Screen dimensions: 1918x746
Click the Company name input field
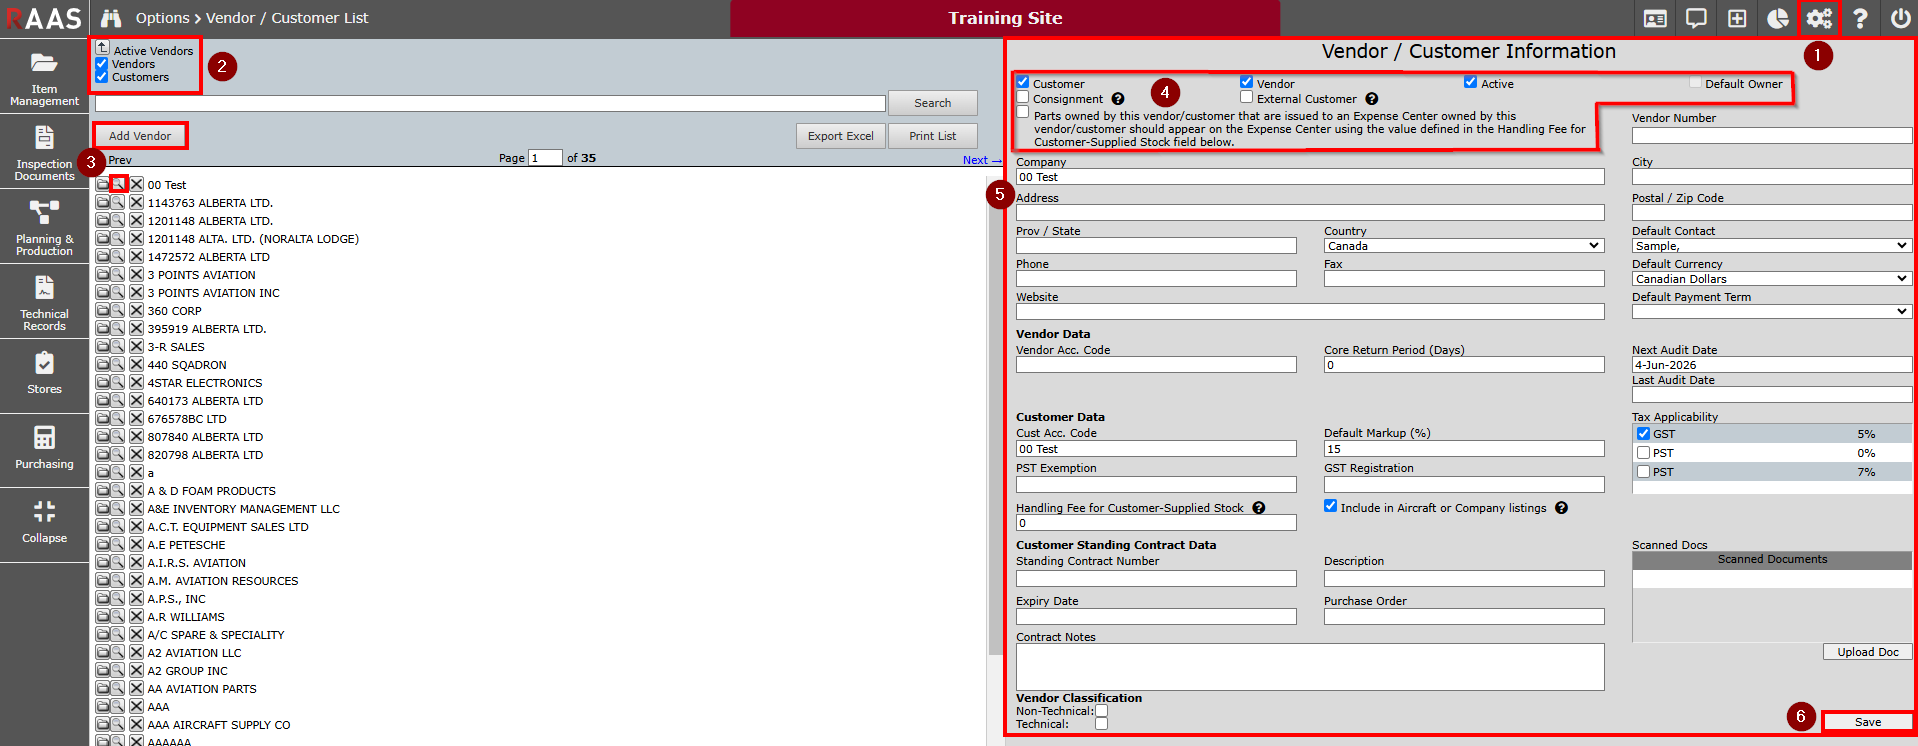pyautogui.click(x=1310, y=177)
